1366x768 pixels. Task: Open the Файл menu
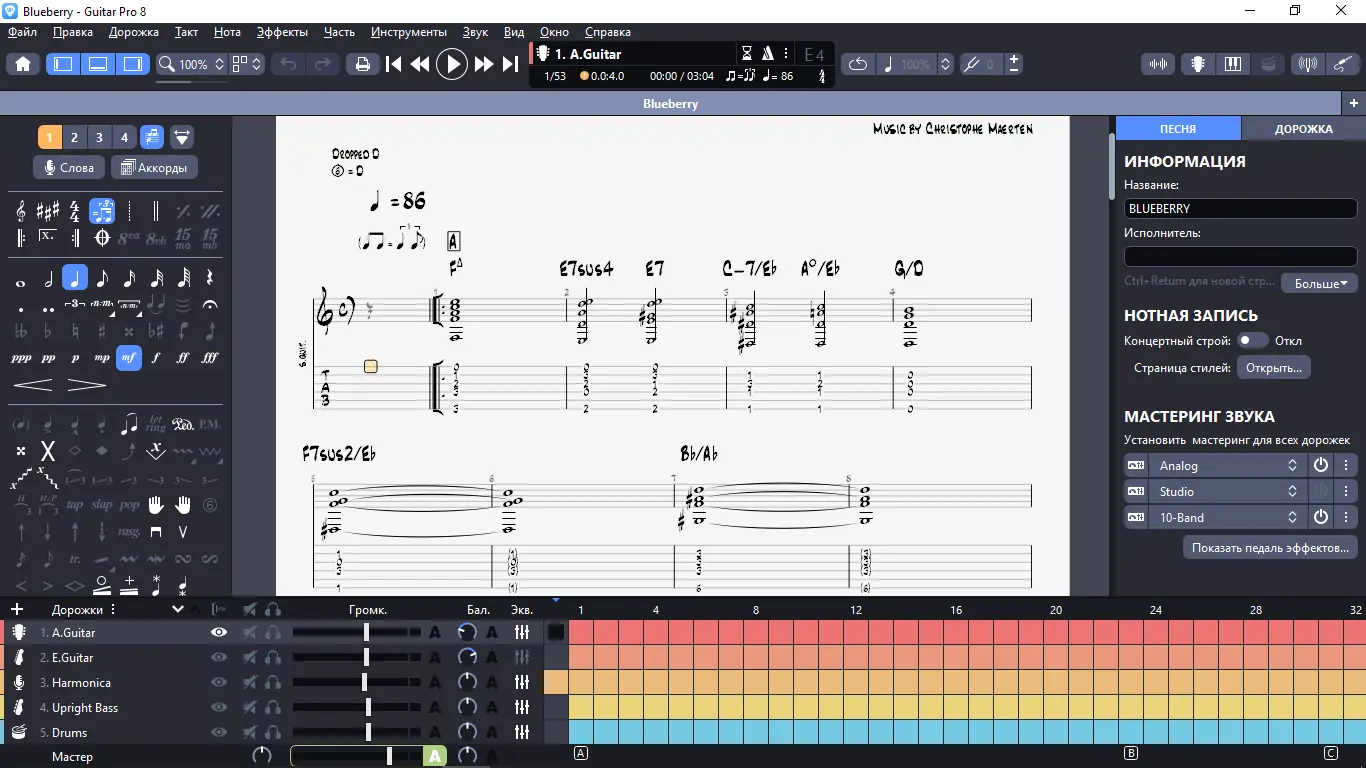[22, 32]
